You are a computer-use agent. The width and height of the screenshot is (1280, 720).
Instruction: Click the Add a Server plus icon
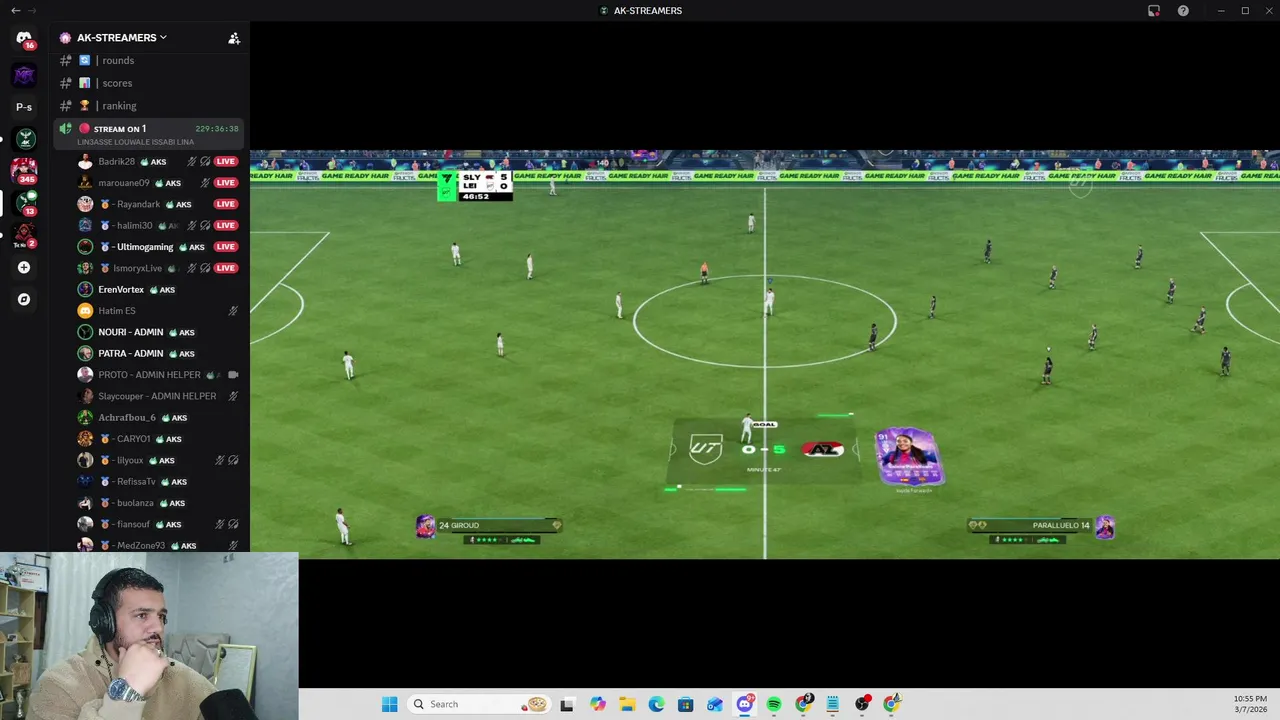(x=24, y=267)
